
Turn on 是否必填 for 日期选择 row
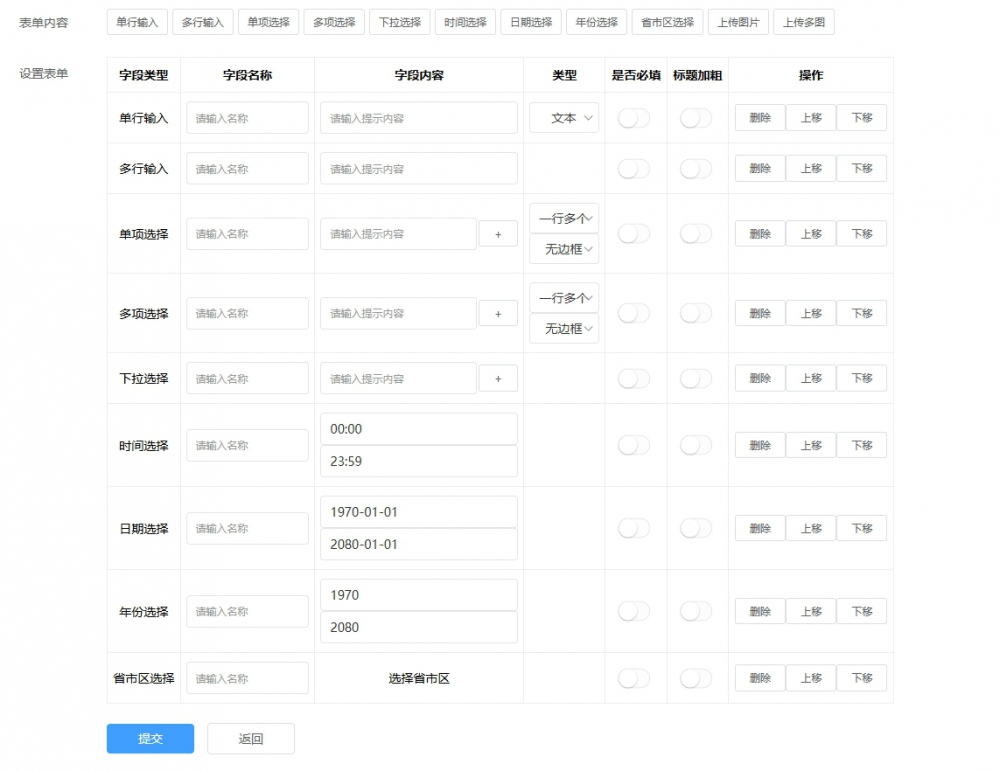633,528
